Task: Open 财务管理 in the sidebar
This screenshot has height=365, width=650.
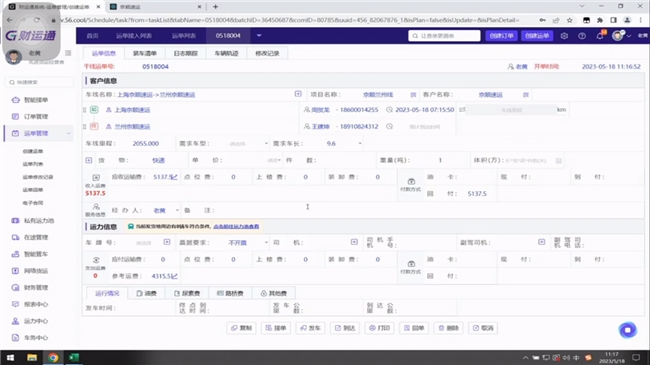Action: point(36,287)
